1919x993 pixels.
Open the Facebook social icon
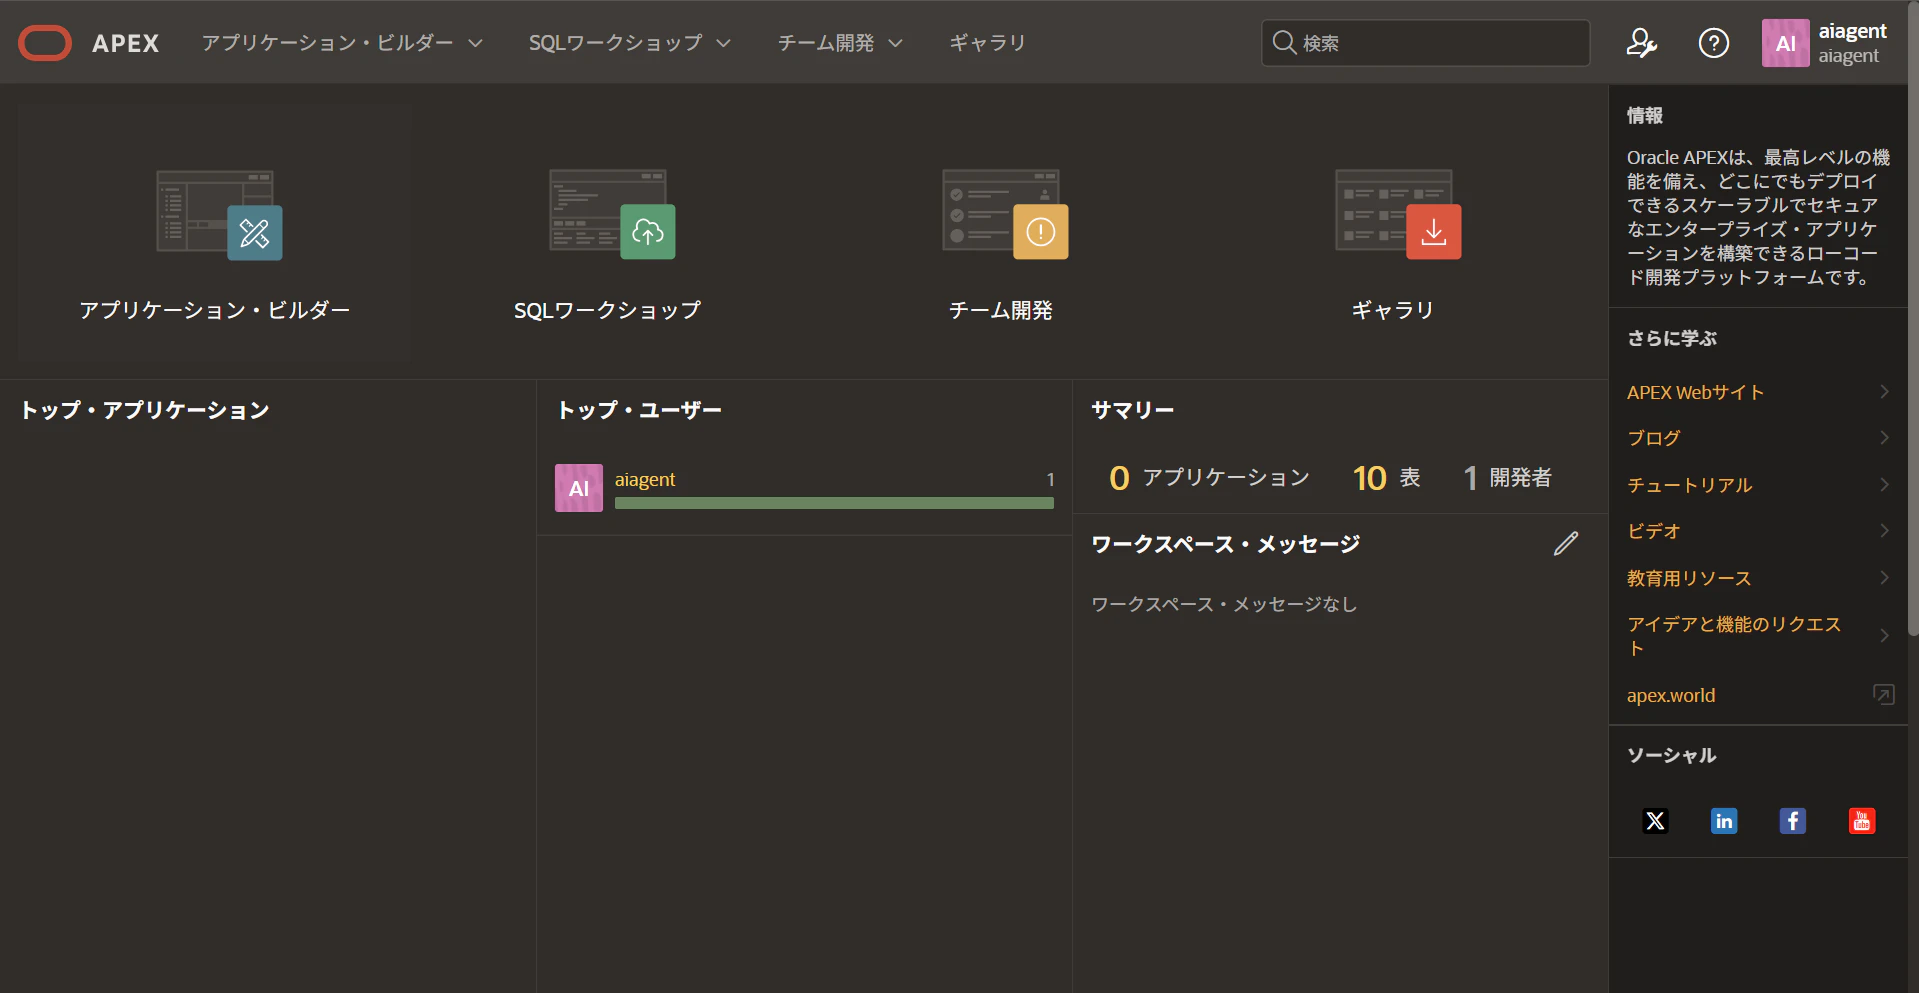(x=1793, y=821)
